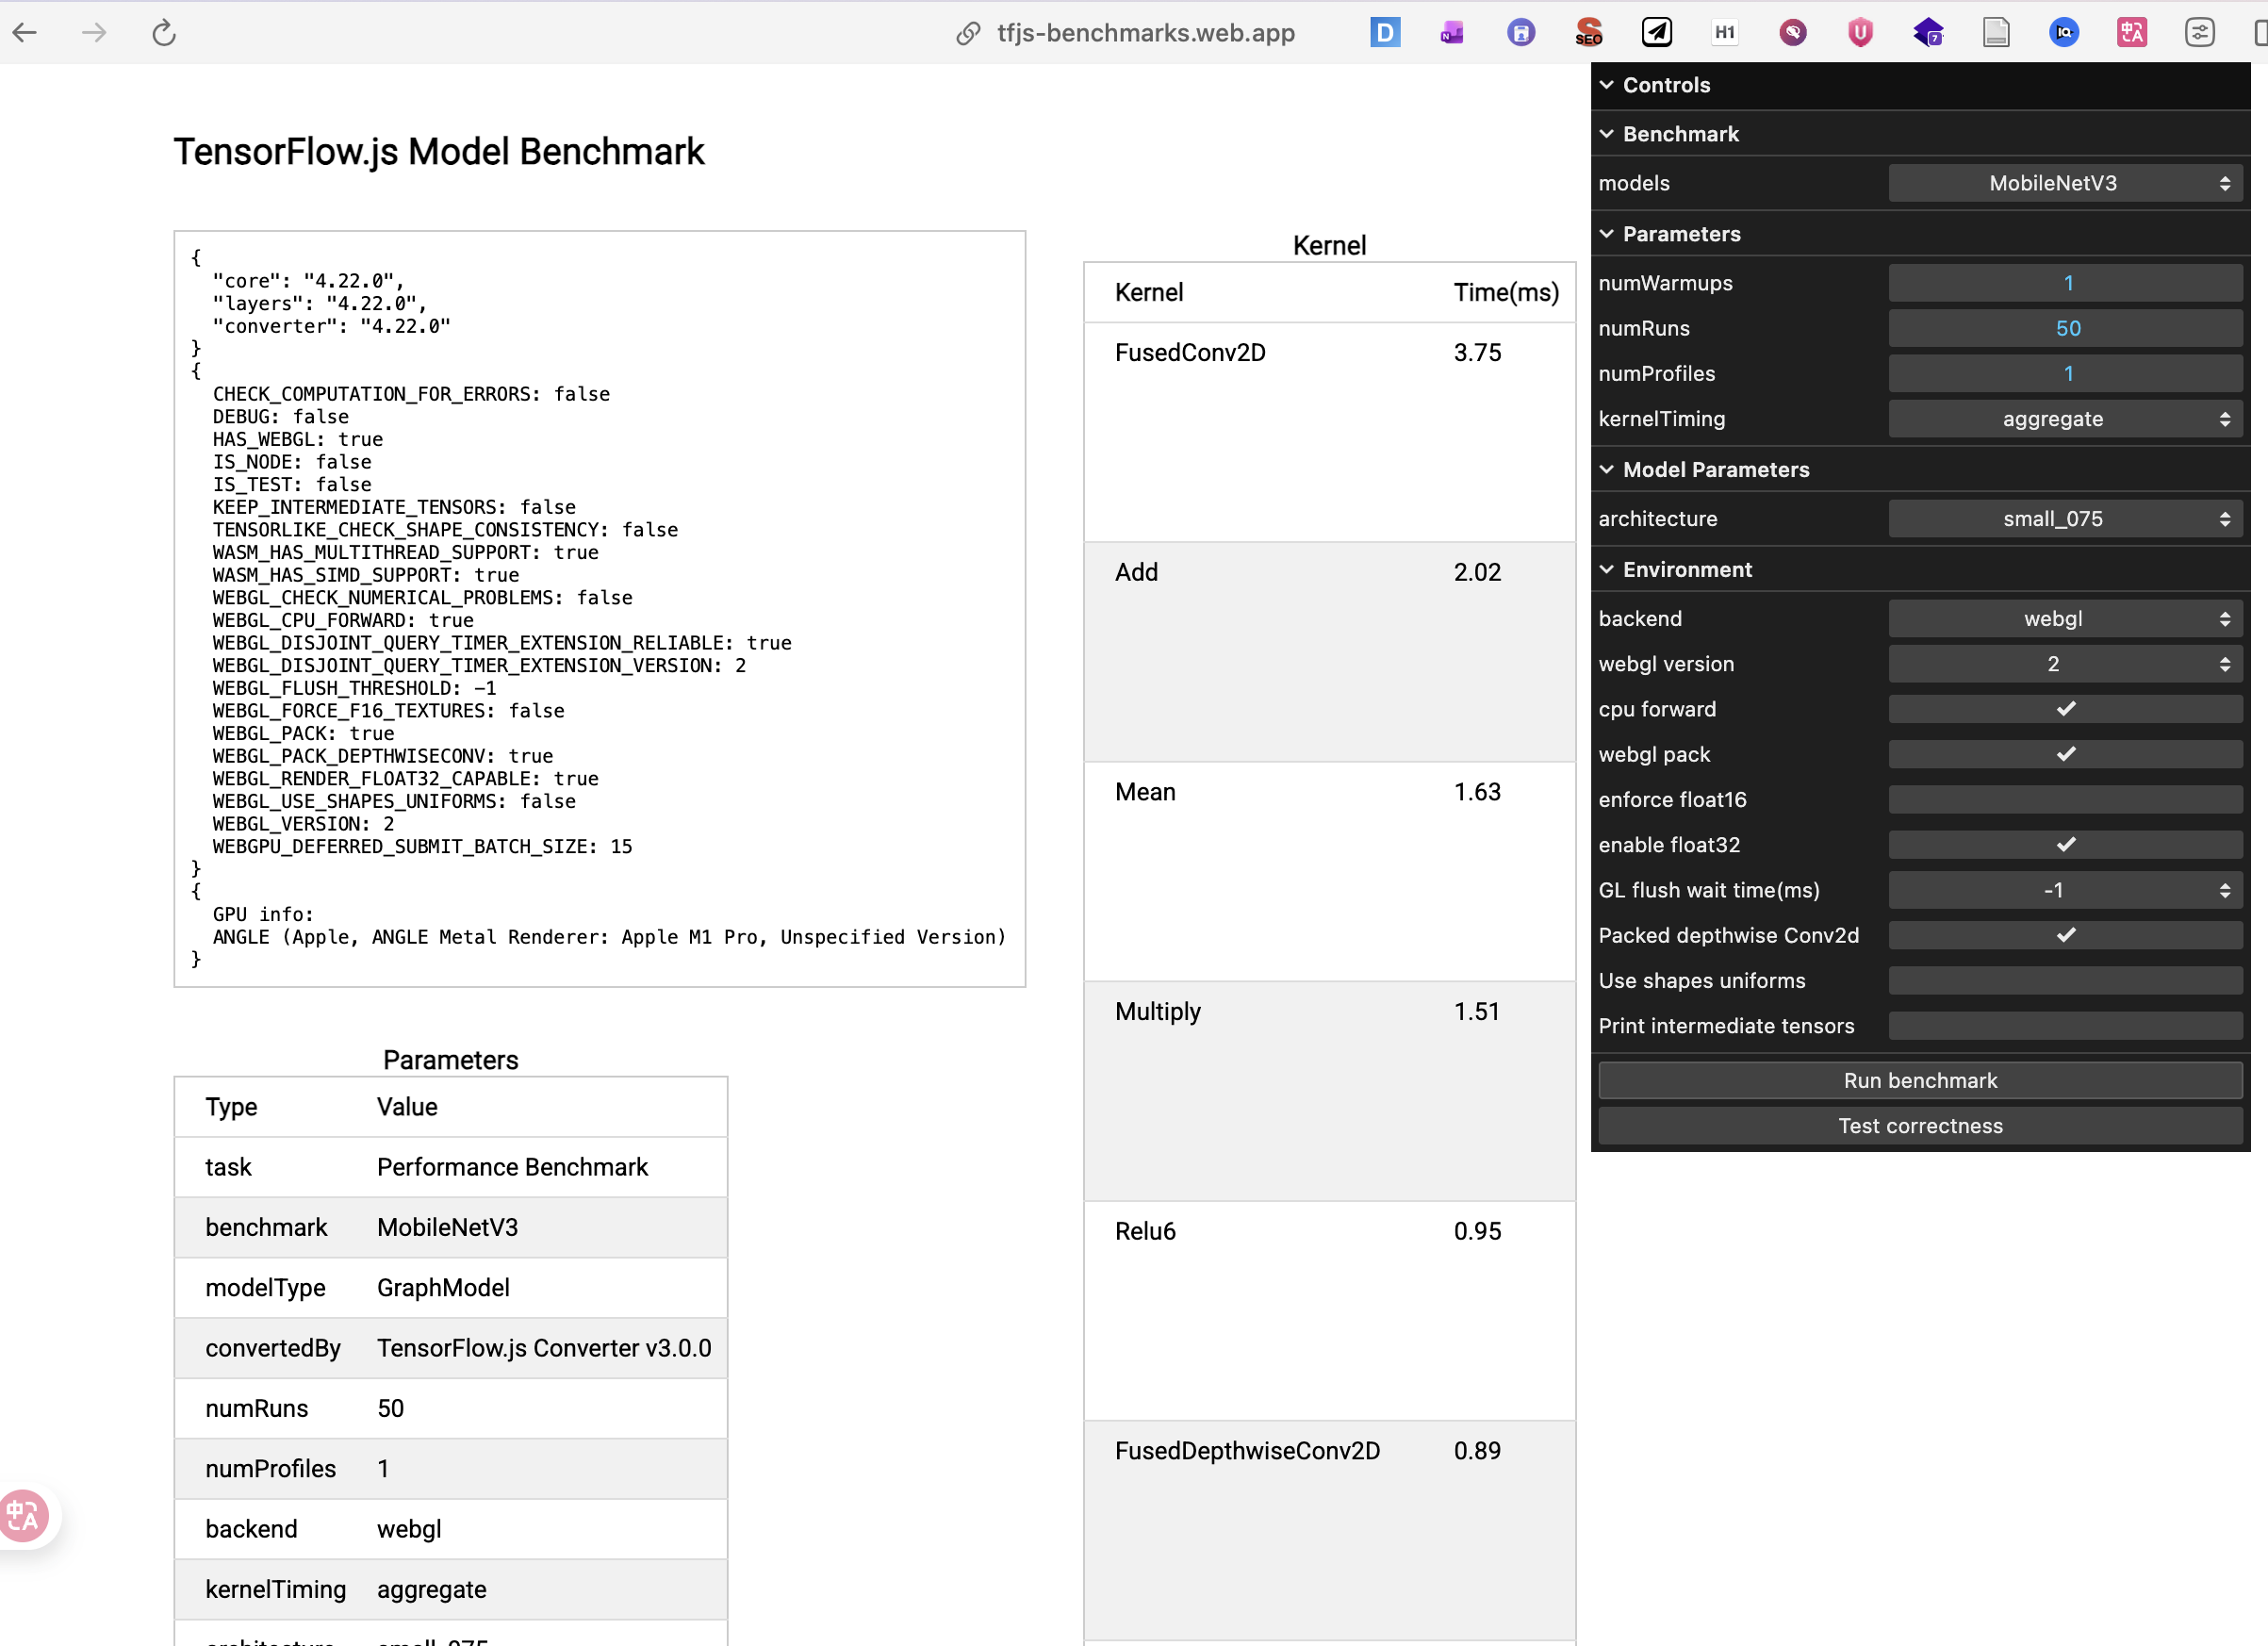This screenshot has width=2268, height=1646.
Task: Disable the cpu forward checkbox
Action: coord(2065,709)
